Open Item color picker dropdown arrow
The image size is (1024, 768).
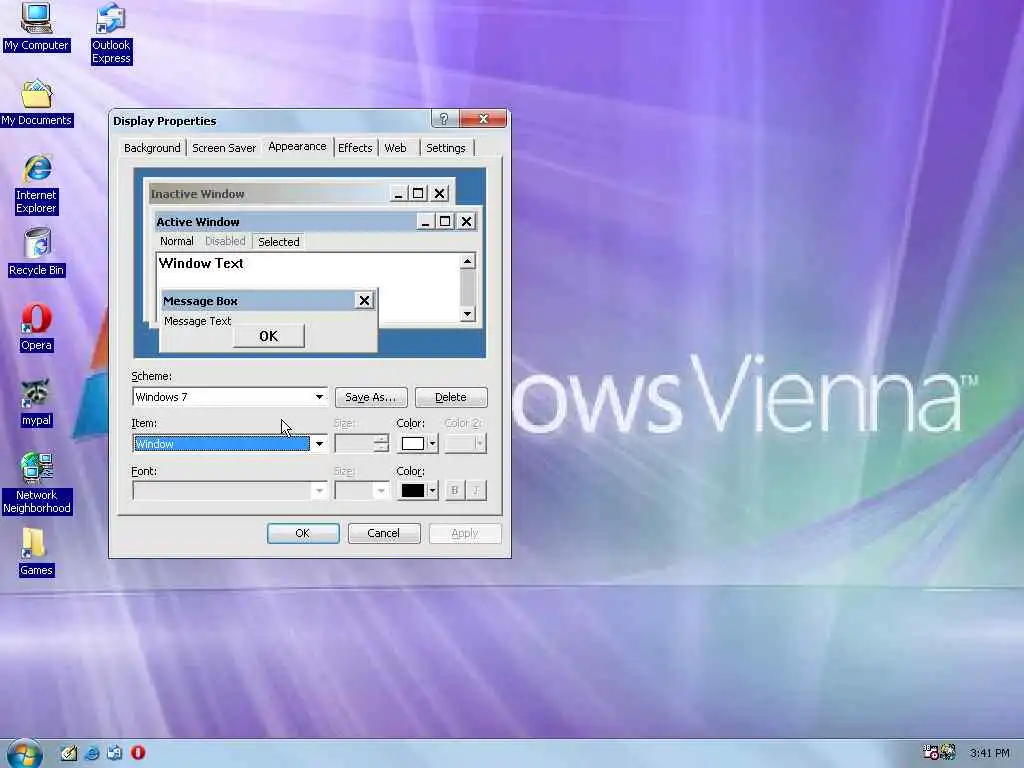432,443
